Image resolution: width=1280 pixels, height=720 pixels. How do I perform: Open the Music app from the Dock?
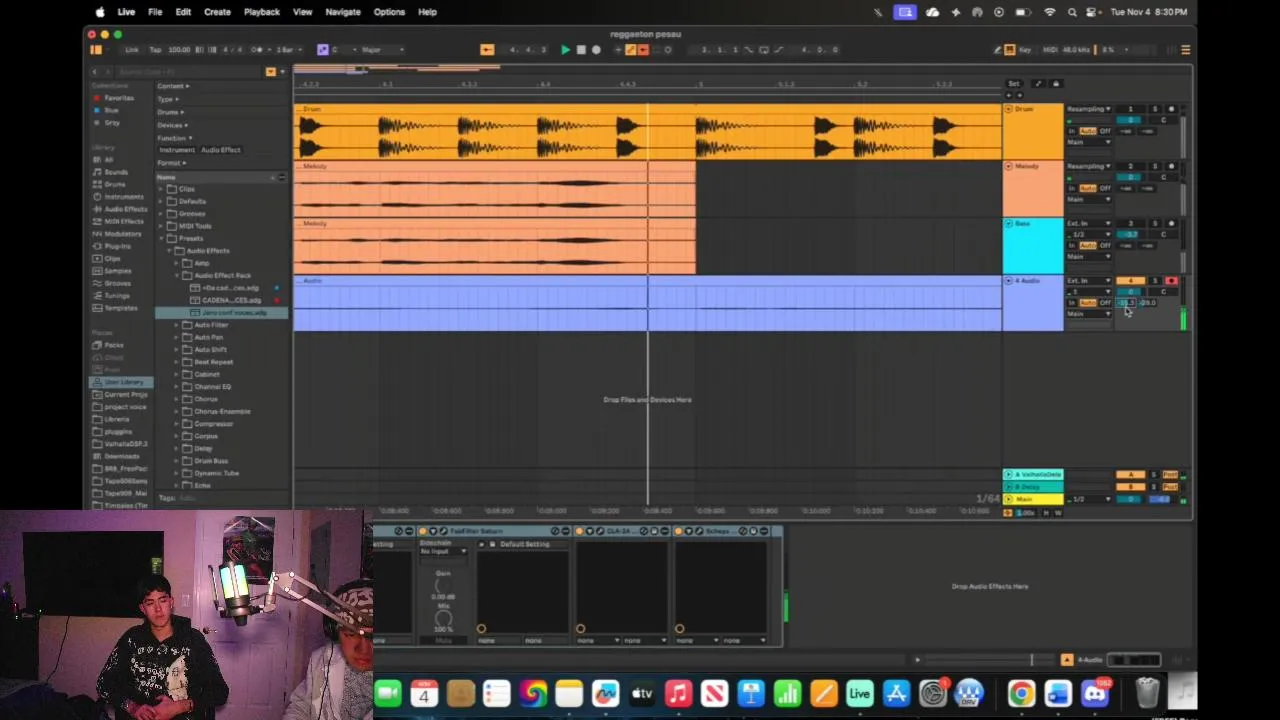coord(678,693)
